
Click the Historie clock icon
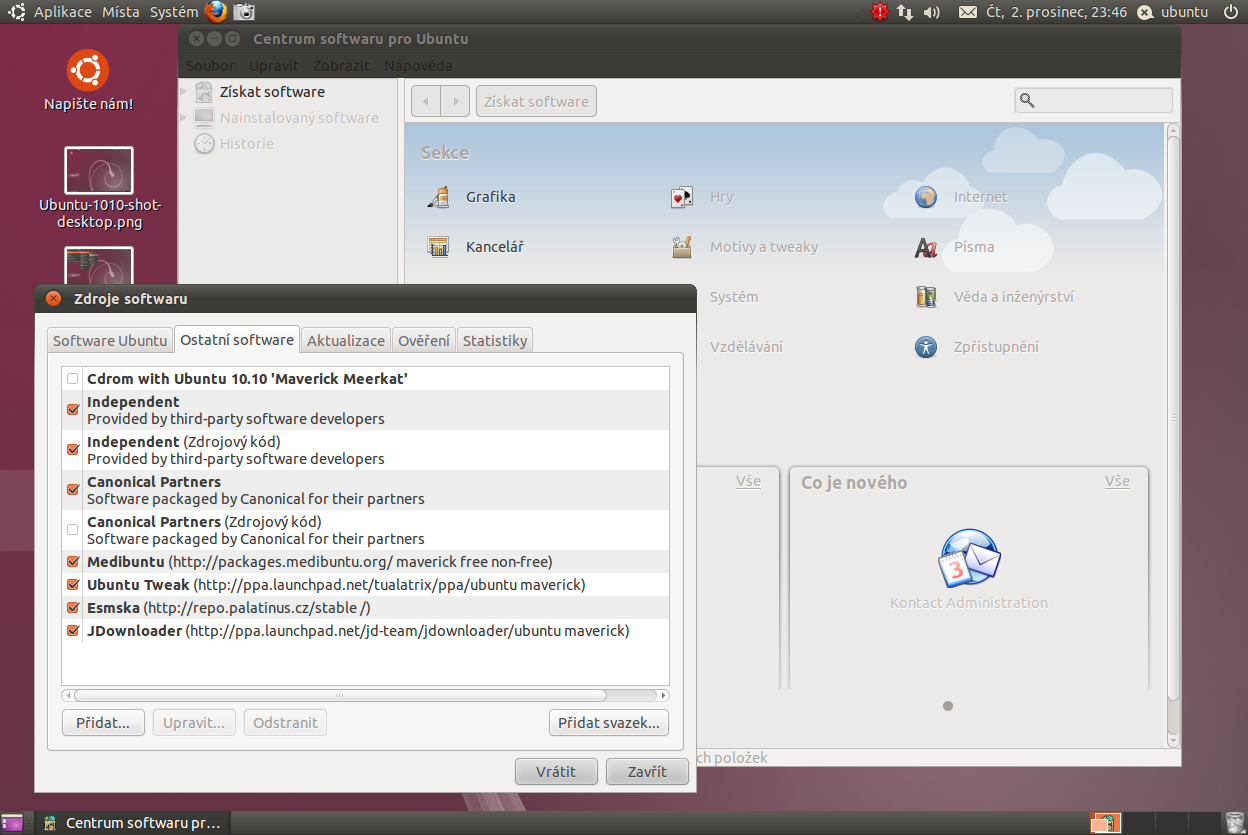click(x=204, y=144)
